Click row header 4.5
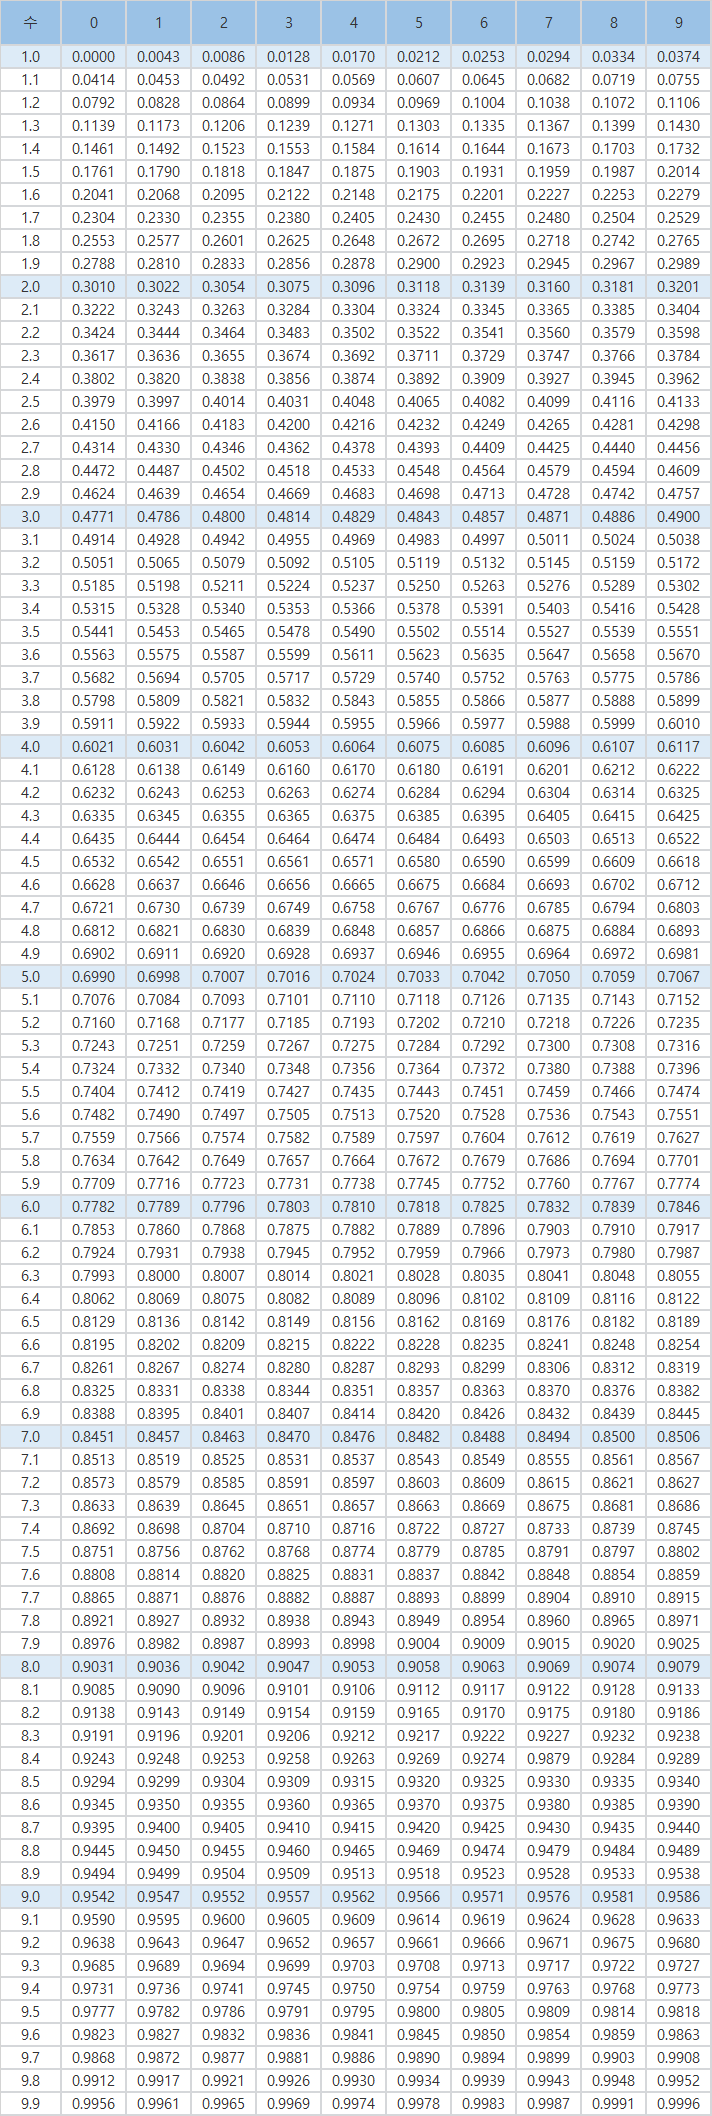Image resolution: width=712 pixels, height=2116 pixels. coord(31,862)
